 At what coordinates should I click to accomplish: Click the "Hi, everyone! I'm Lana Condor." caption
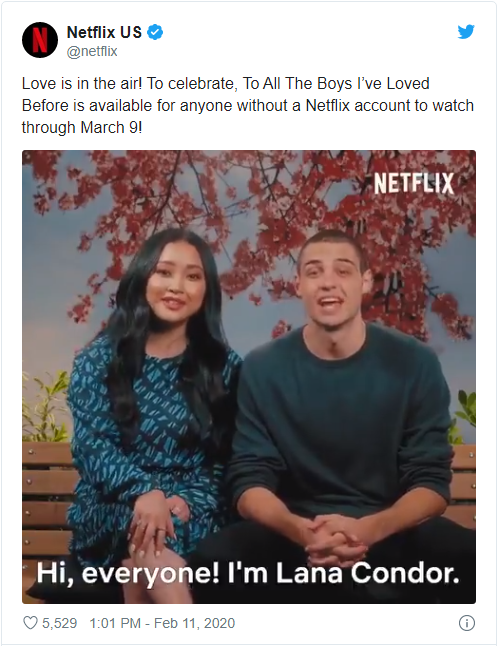pos(248,573)
